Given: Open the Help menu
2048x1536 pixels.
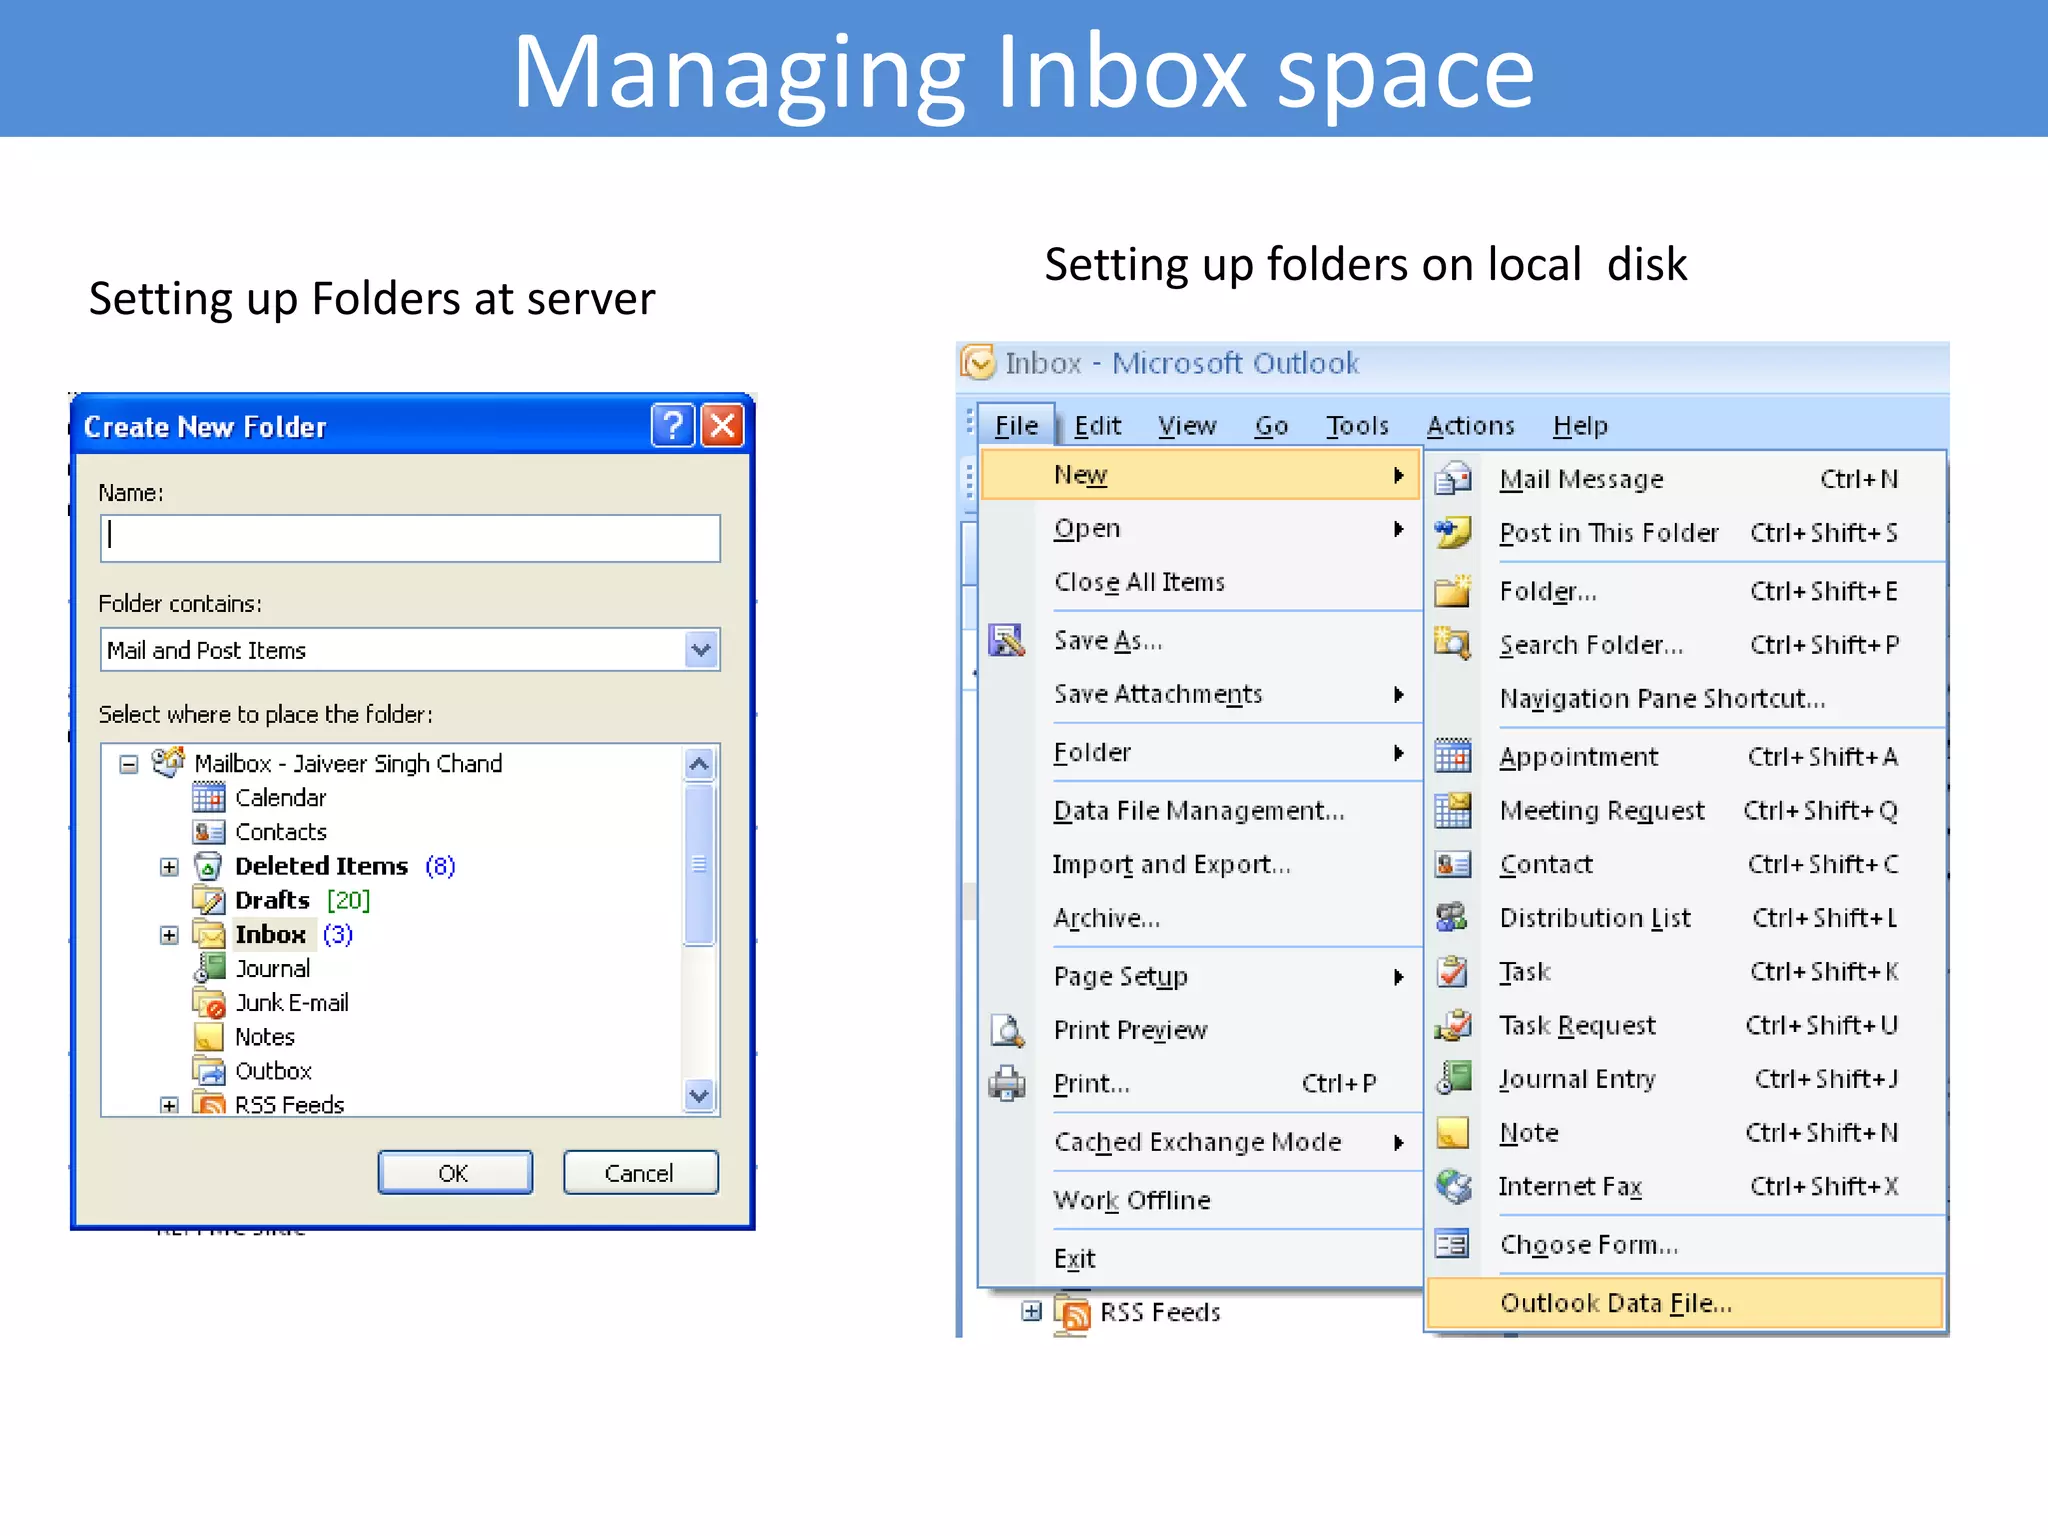Looking at the screenshot, I should [x=1580, y=426].
